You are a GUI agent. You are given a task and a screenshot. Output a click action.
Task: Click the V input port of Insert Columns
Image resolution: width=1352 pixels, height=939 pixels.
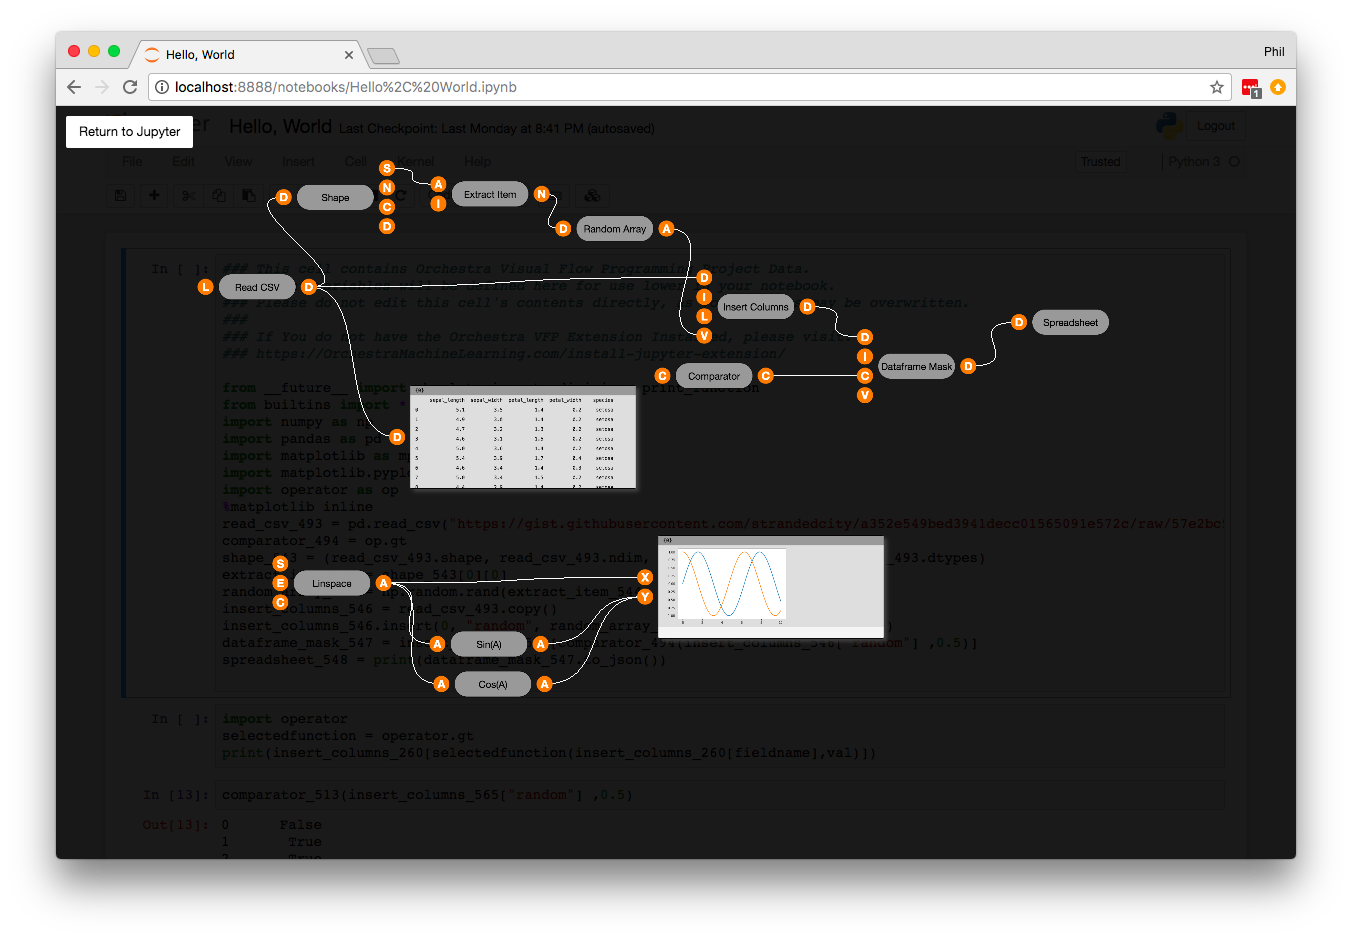coord(705,336)
